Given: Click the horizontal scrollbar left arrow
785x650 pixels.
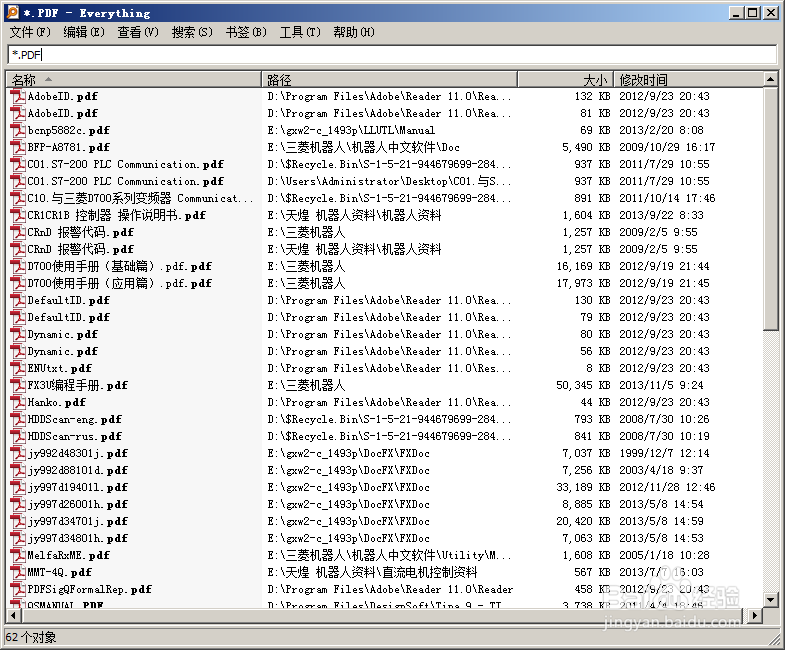Looking at the screenshot, I should tap(13, 615).
